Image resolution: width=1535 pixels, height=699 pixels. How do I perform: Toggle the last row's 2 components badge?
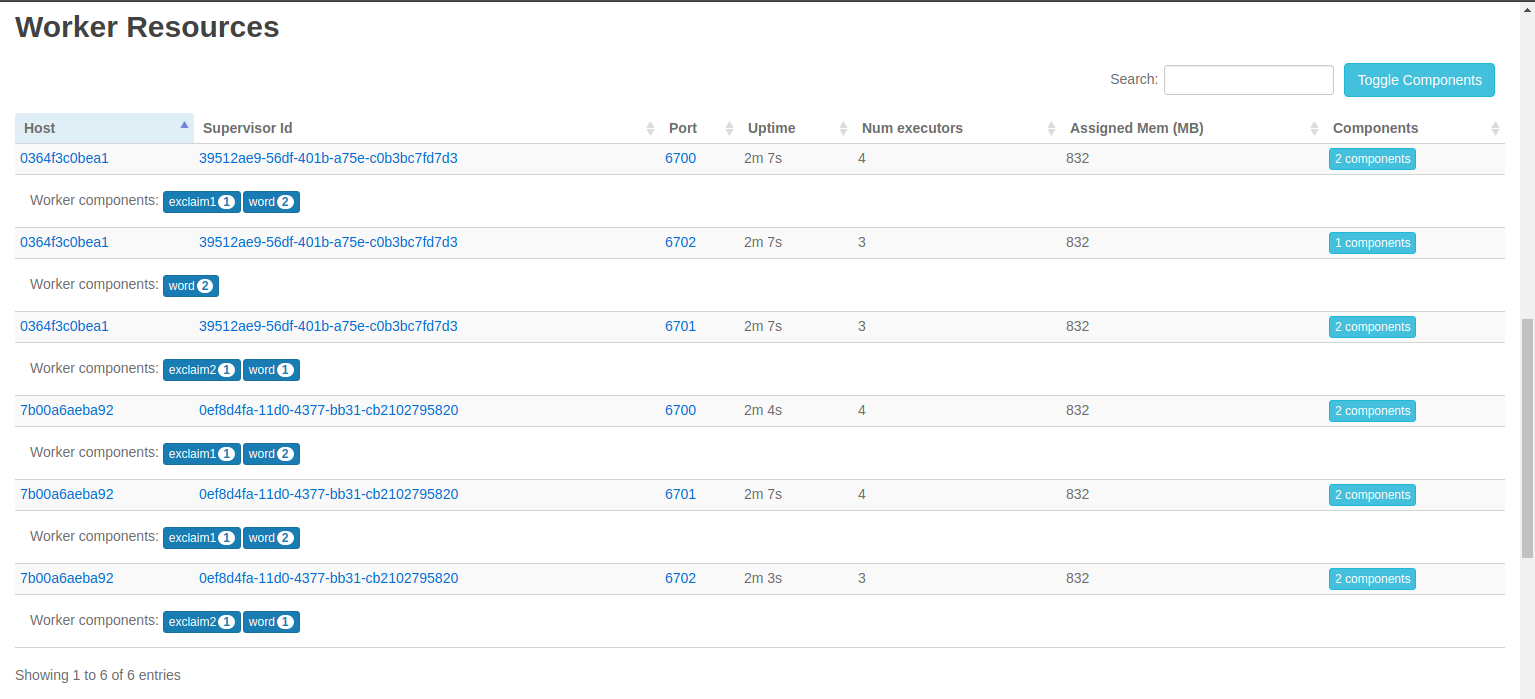1372,579
